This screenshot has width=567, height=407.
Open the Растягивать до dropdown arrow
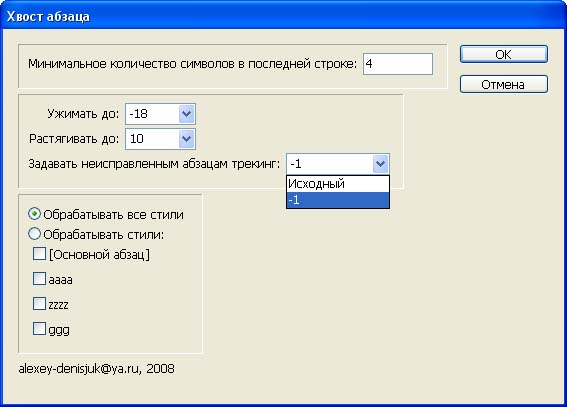[x=187, y=139]
